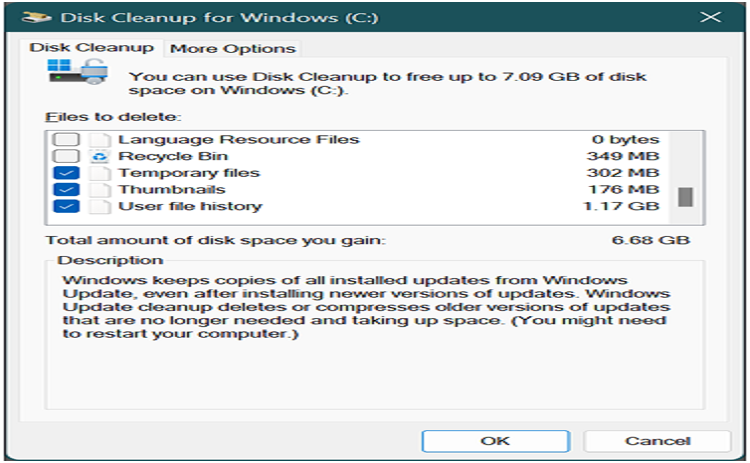Select the Disk Cleanup tab
Screen dimensions: 750x463
tap(91, 47)
